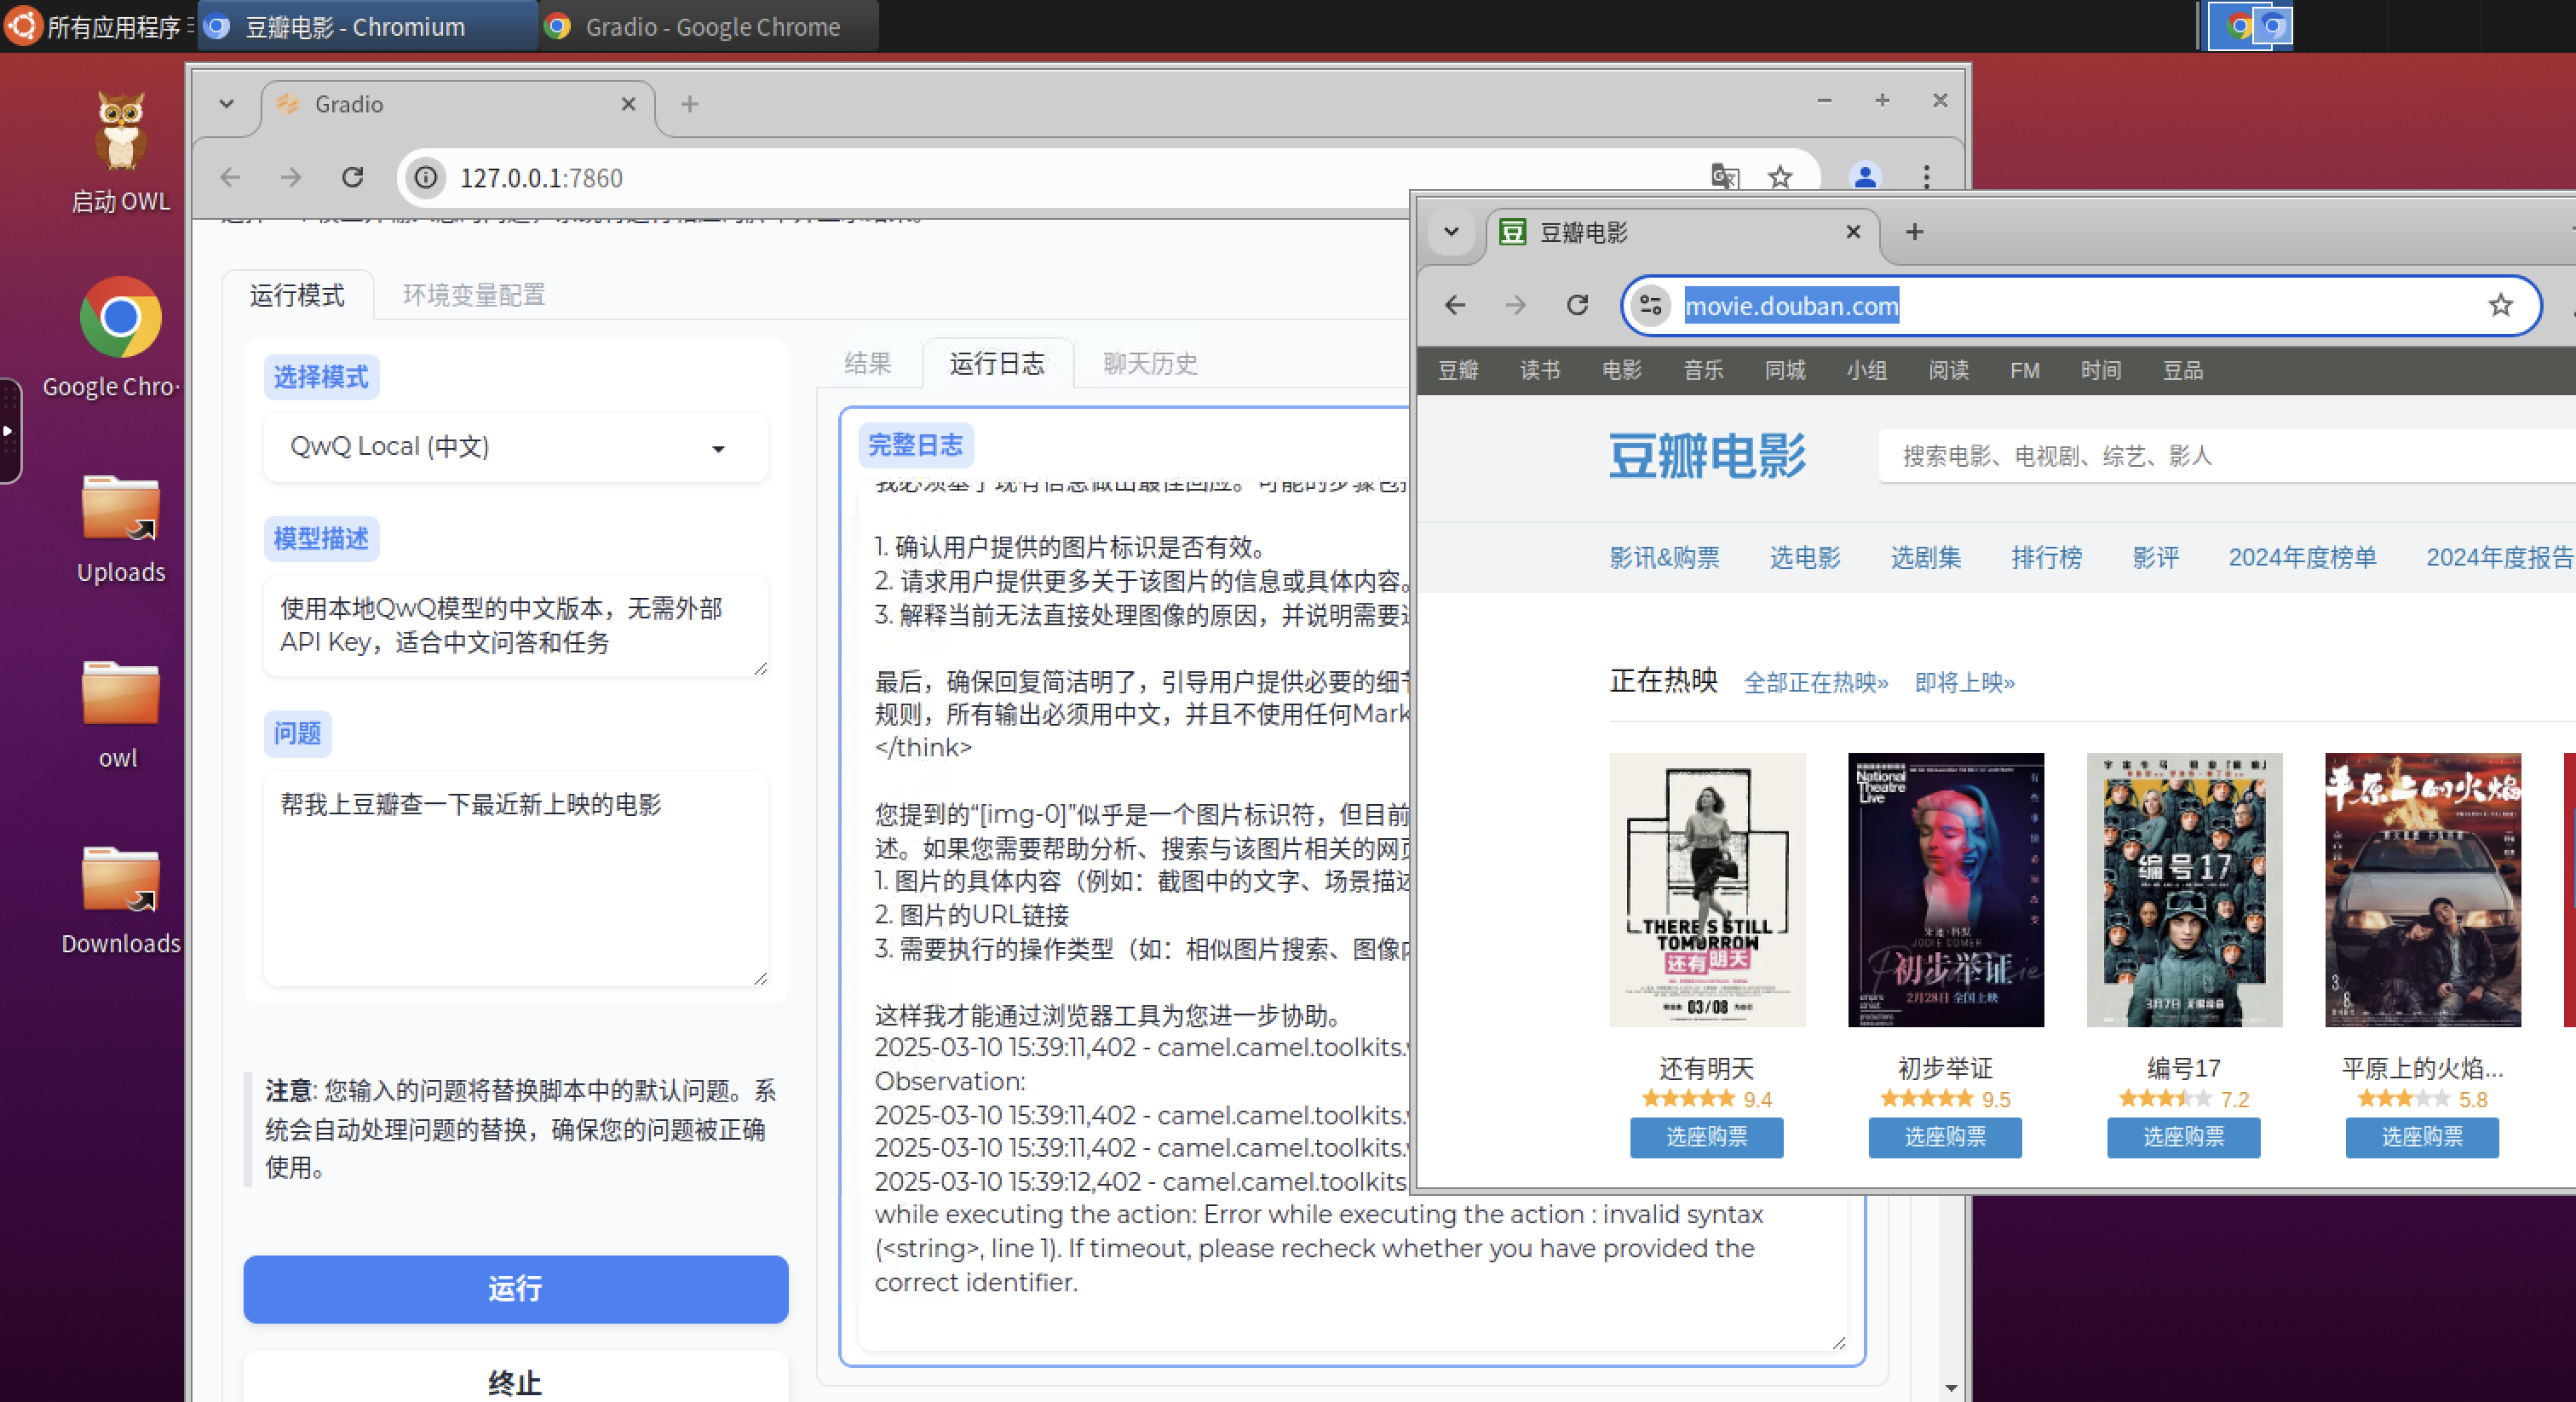Click the blue 运行 button
This screenshot has width=2576, height=1402.
pos(516,1289)
